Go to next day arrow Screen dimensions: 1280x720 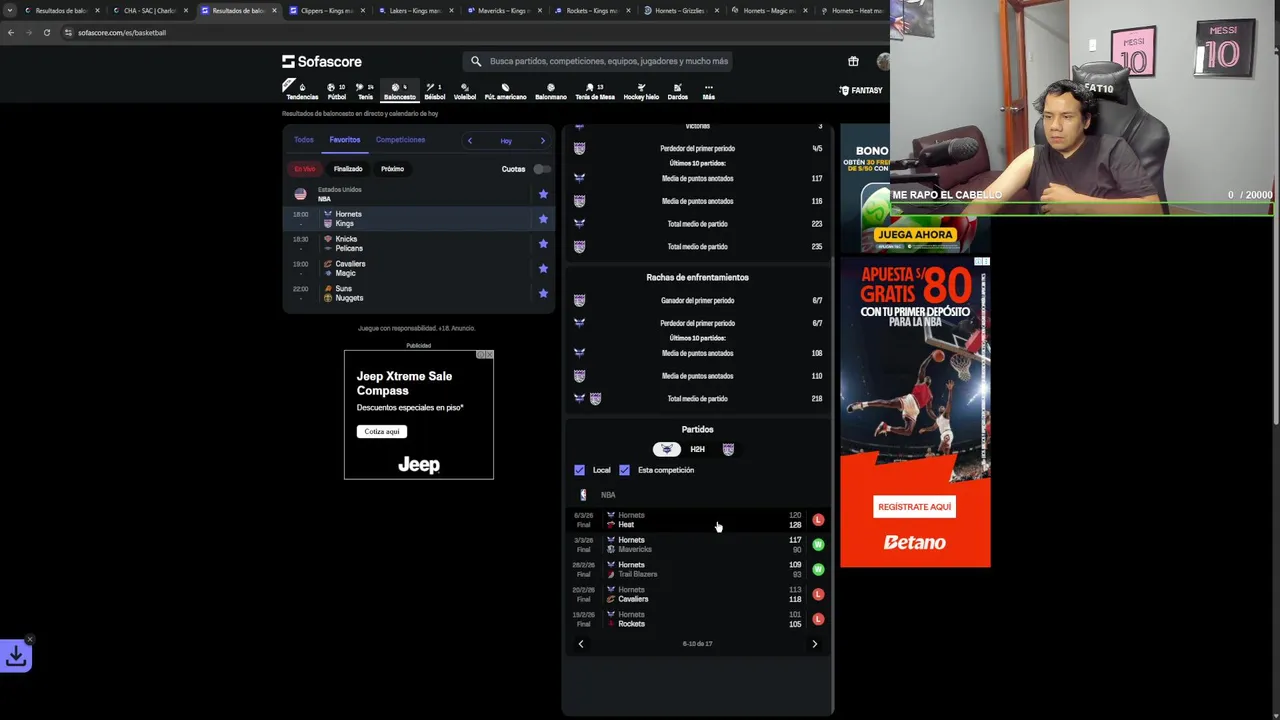coord(543,141)
